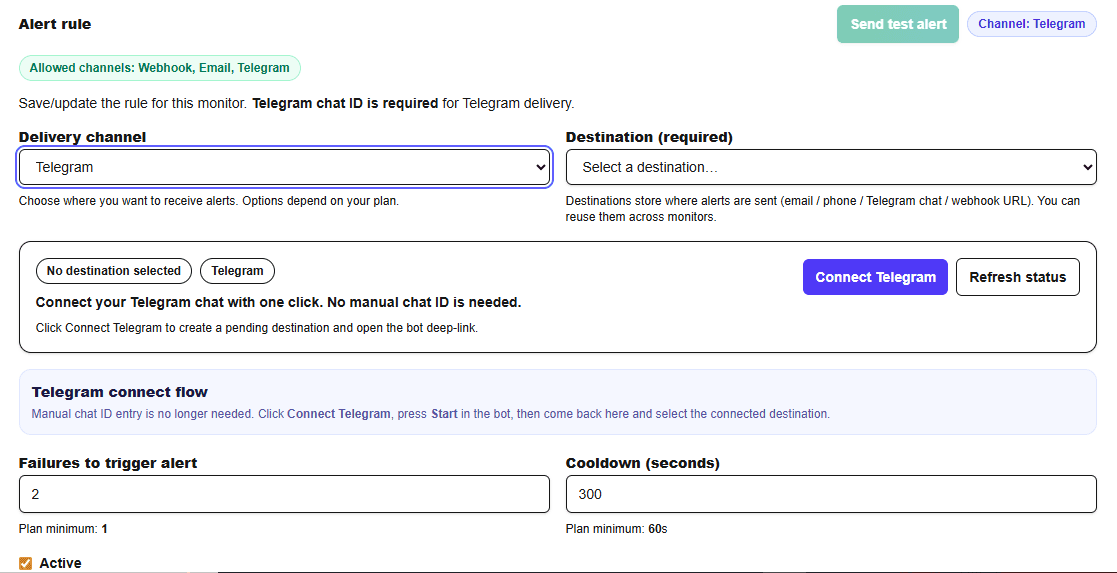Click the Cooldown seconds input field
The width and height of the screenshot is (1117, 573).
(831, 494)
